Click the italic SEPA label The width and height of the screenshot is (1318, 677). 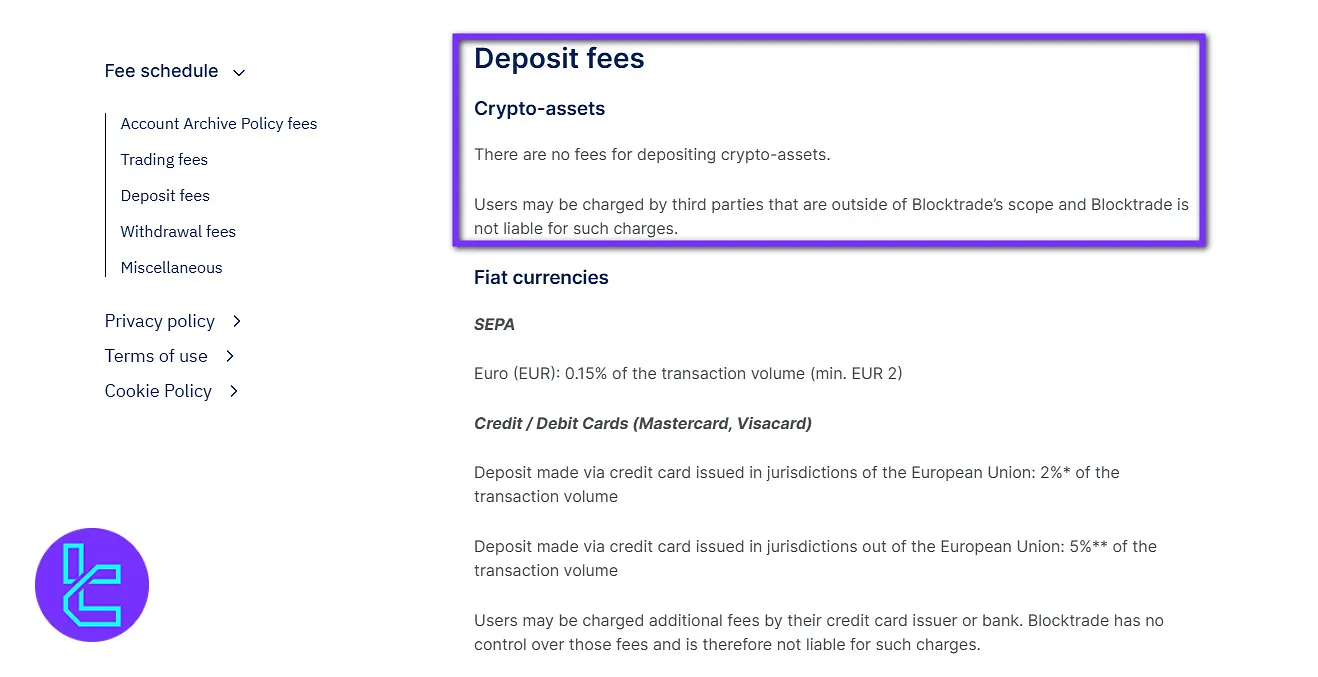point(494,325)
